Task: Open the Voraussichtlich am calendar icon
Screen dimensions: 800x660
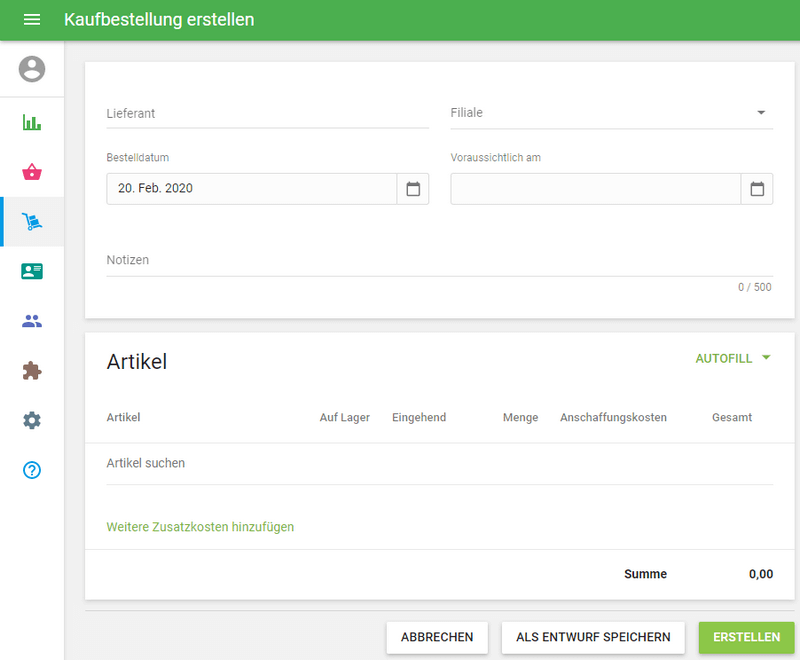Action: click(757, 188)
